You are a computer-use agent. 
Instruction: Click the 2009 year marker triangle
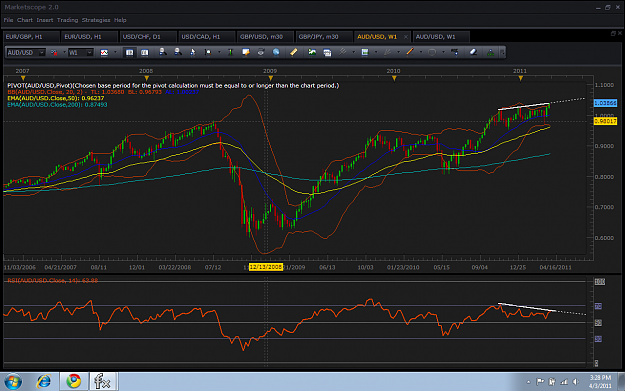tap(271, 78)
